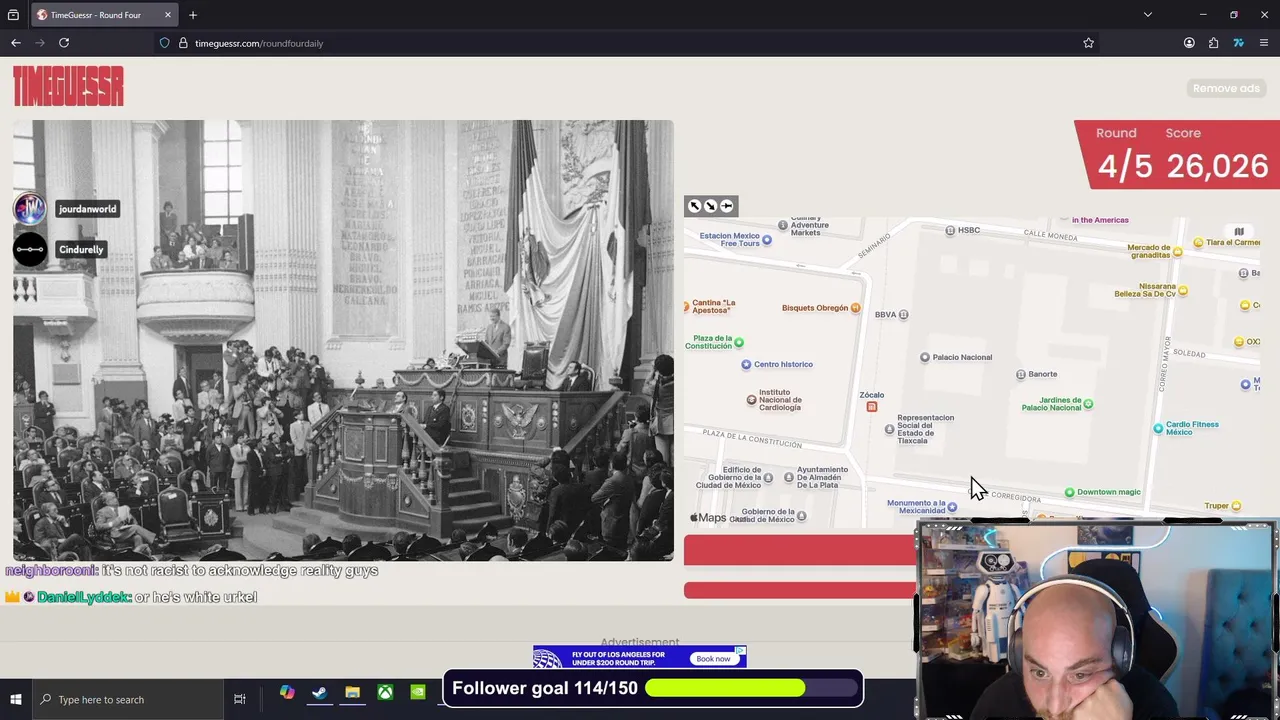Open a new browser tab
The width and height of the screenshot is (1280, 720).
pos(193,15)
